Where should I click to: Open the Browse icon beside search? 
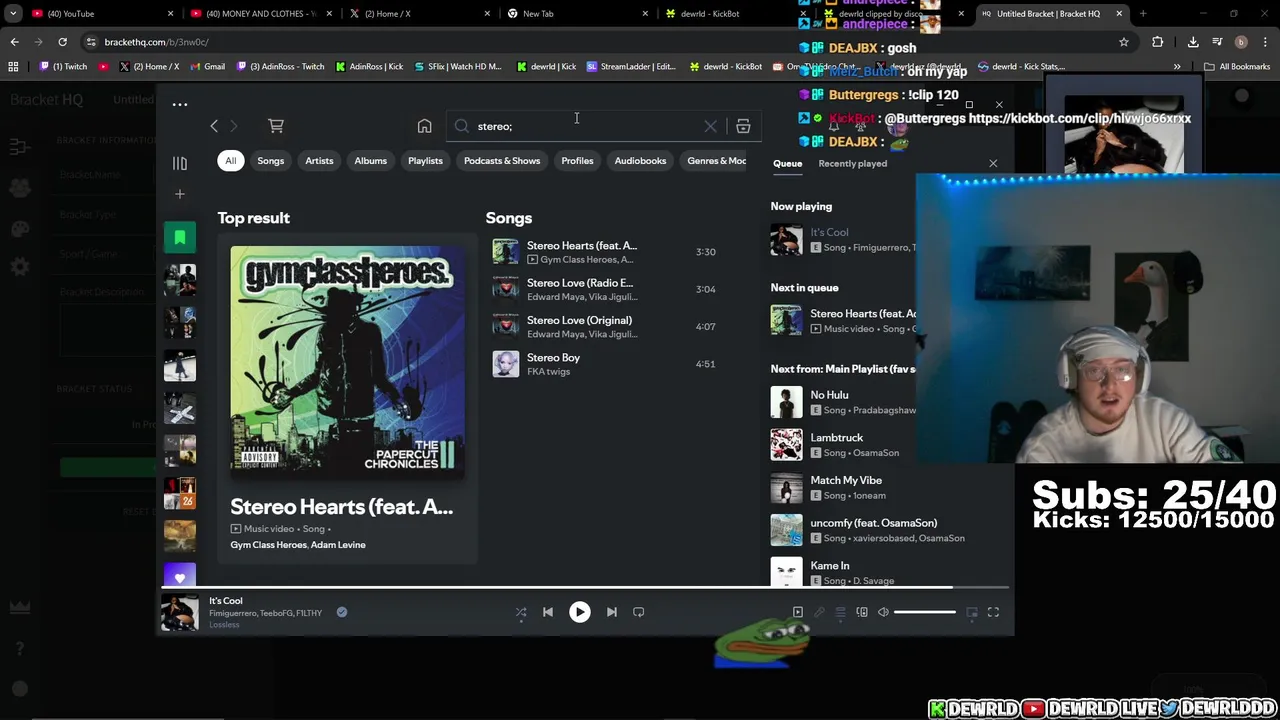(743, 127)
